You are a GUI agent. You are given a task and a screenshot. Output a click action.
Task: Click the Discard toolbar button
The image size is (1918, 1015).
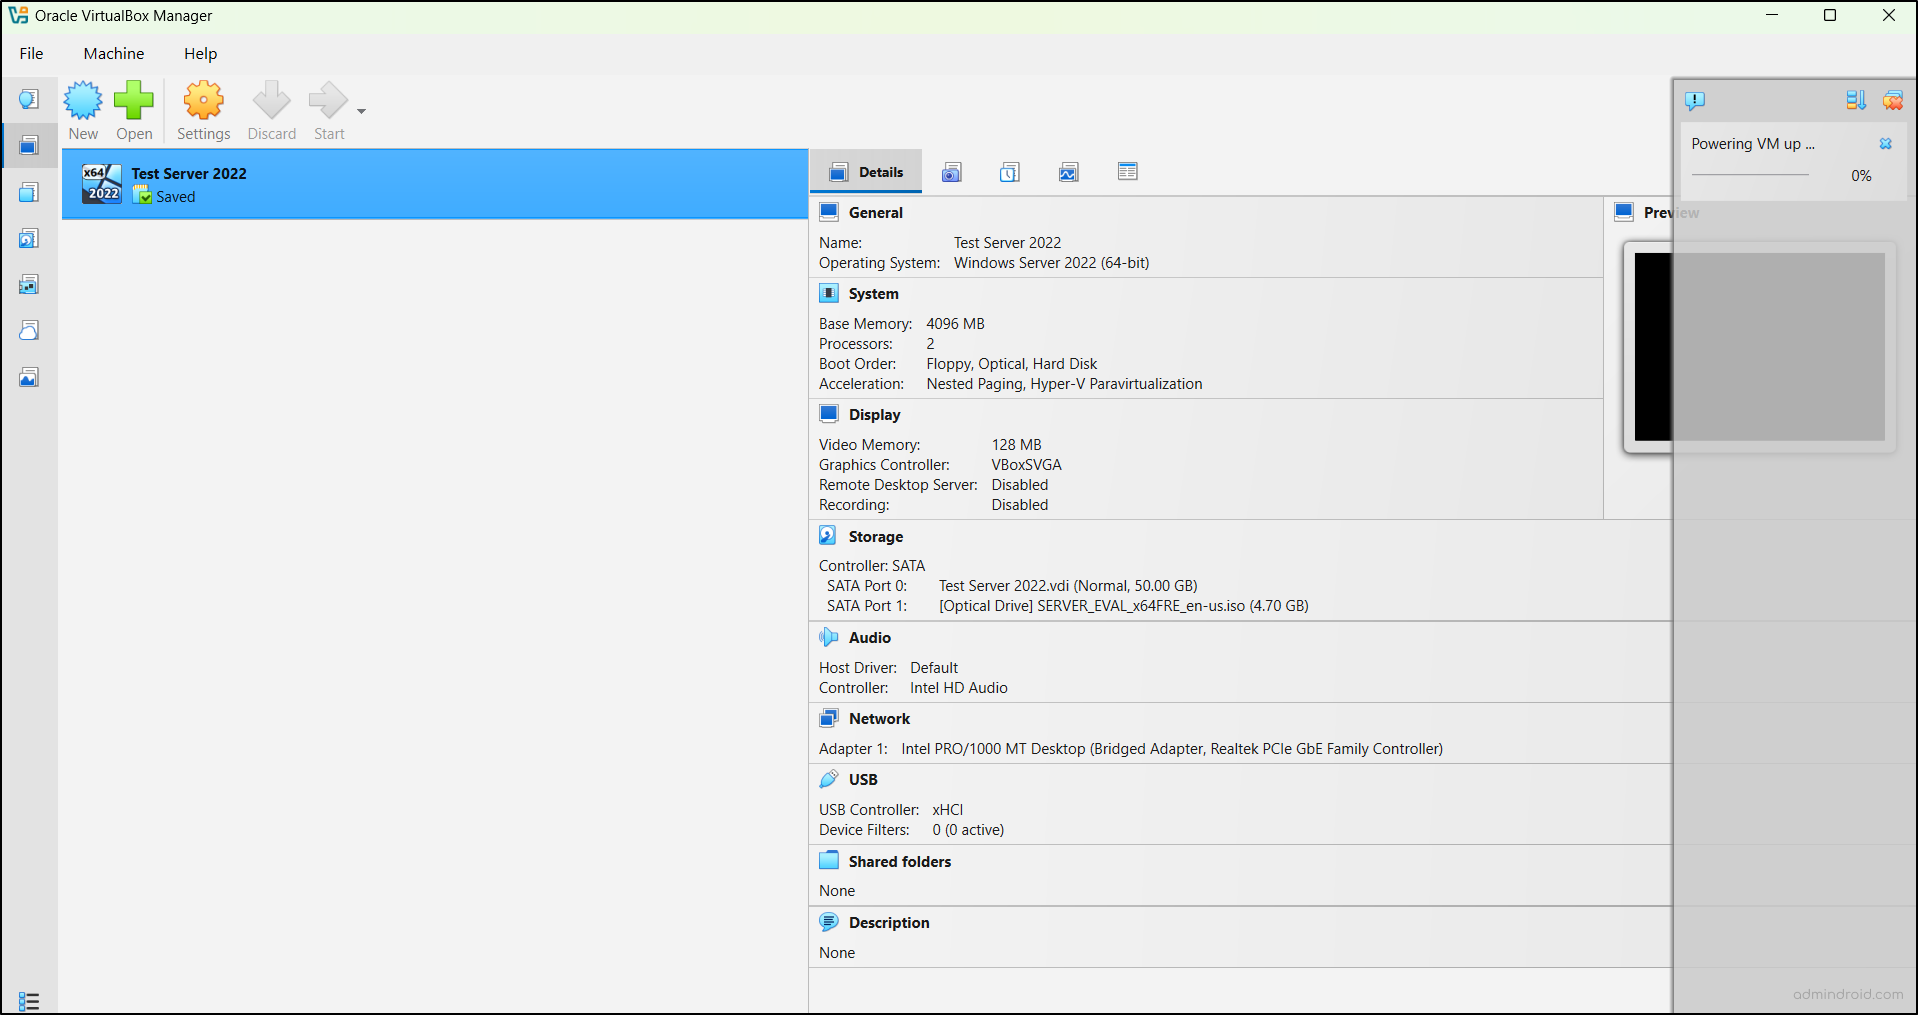click(x=271, y=110)
